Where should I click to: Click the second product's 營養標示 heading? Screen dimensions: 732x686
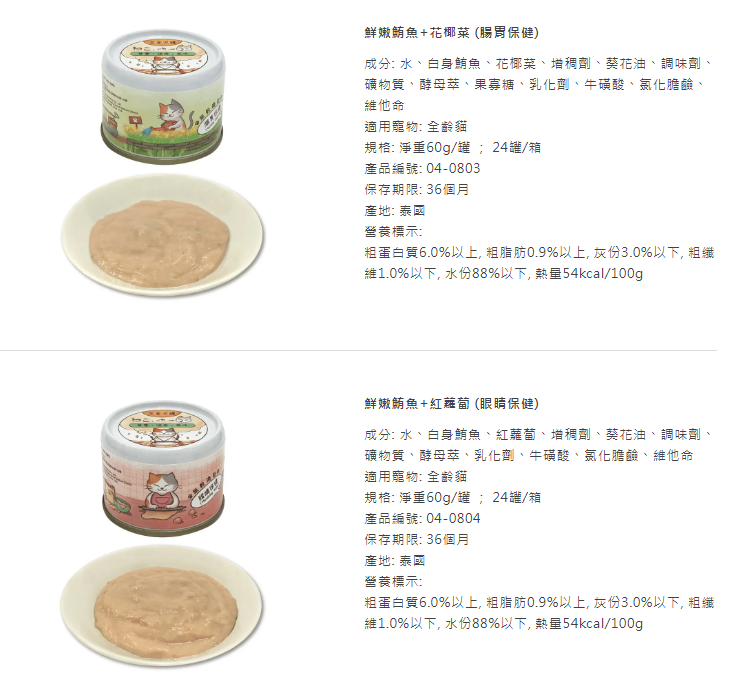tap(393, 582)
